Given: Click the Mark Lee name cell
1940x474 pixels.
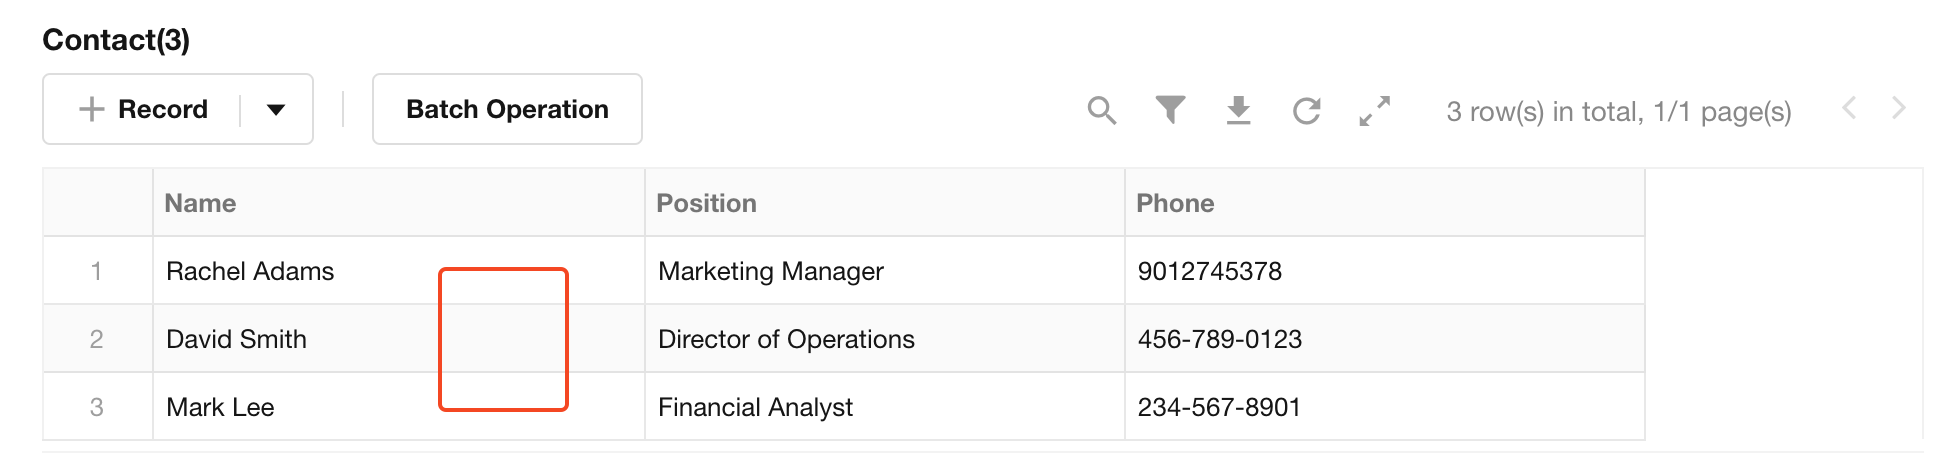Looking at the screenshot, I should [220, 407].
